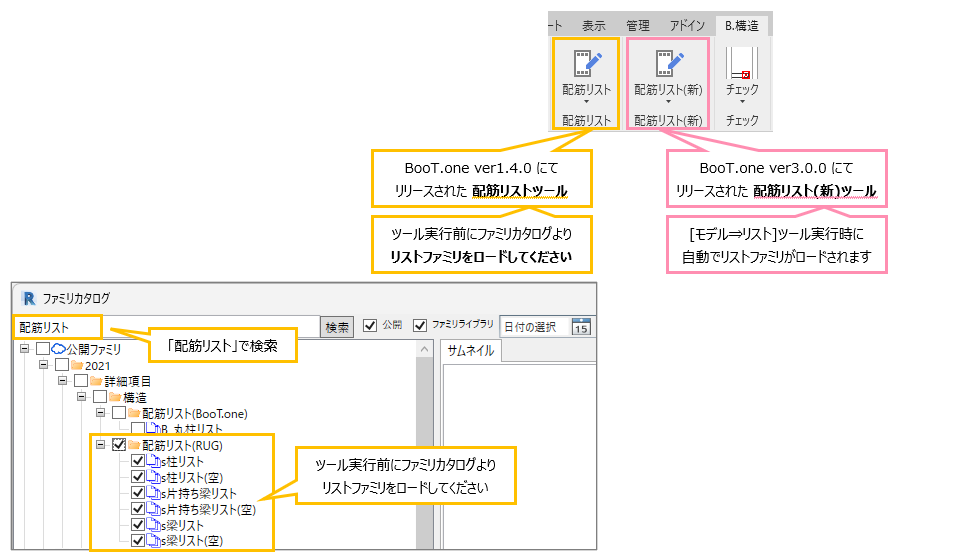Collapse the 2021 tree node
This screenshot has height=557, width=966.
(43, 365)
